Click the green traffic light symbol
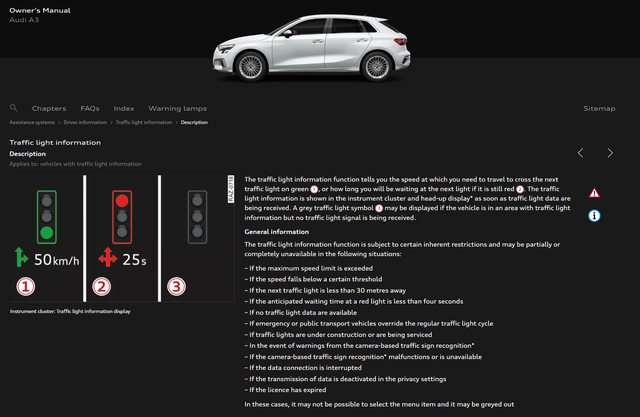This screenshot has height=417, width=640. [47, 217]
